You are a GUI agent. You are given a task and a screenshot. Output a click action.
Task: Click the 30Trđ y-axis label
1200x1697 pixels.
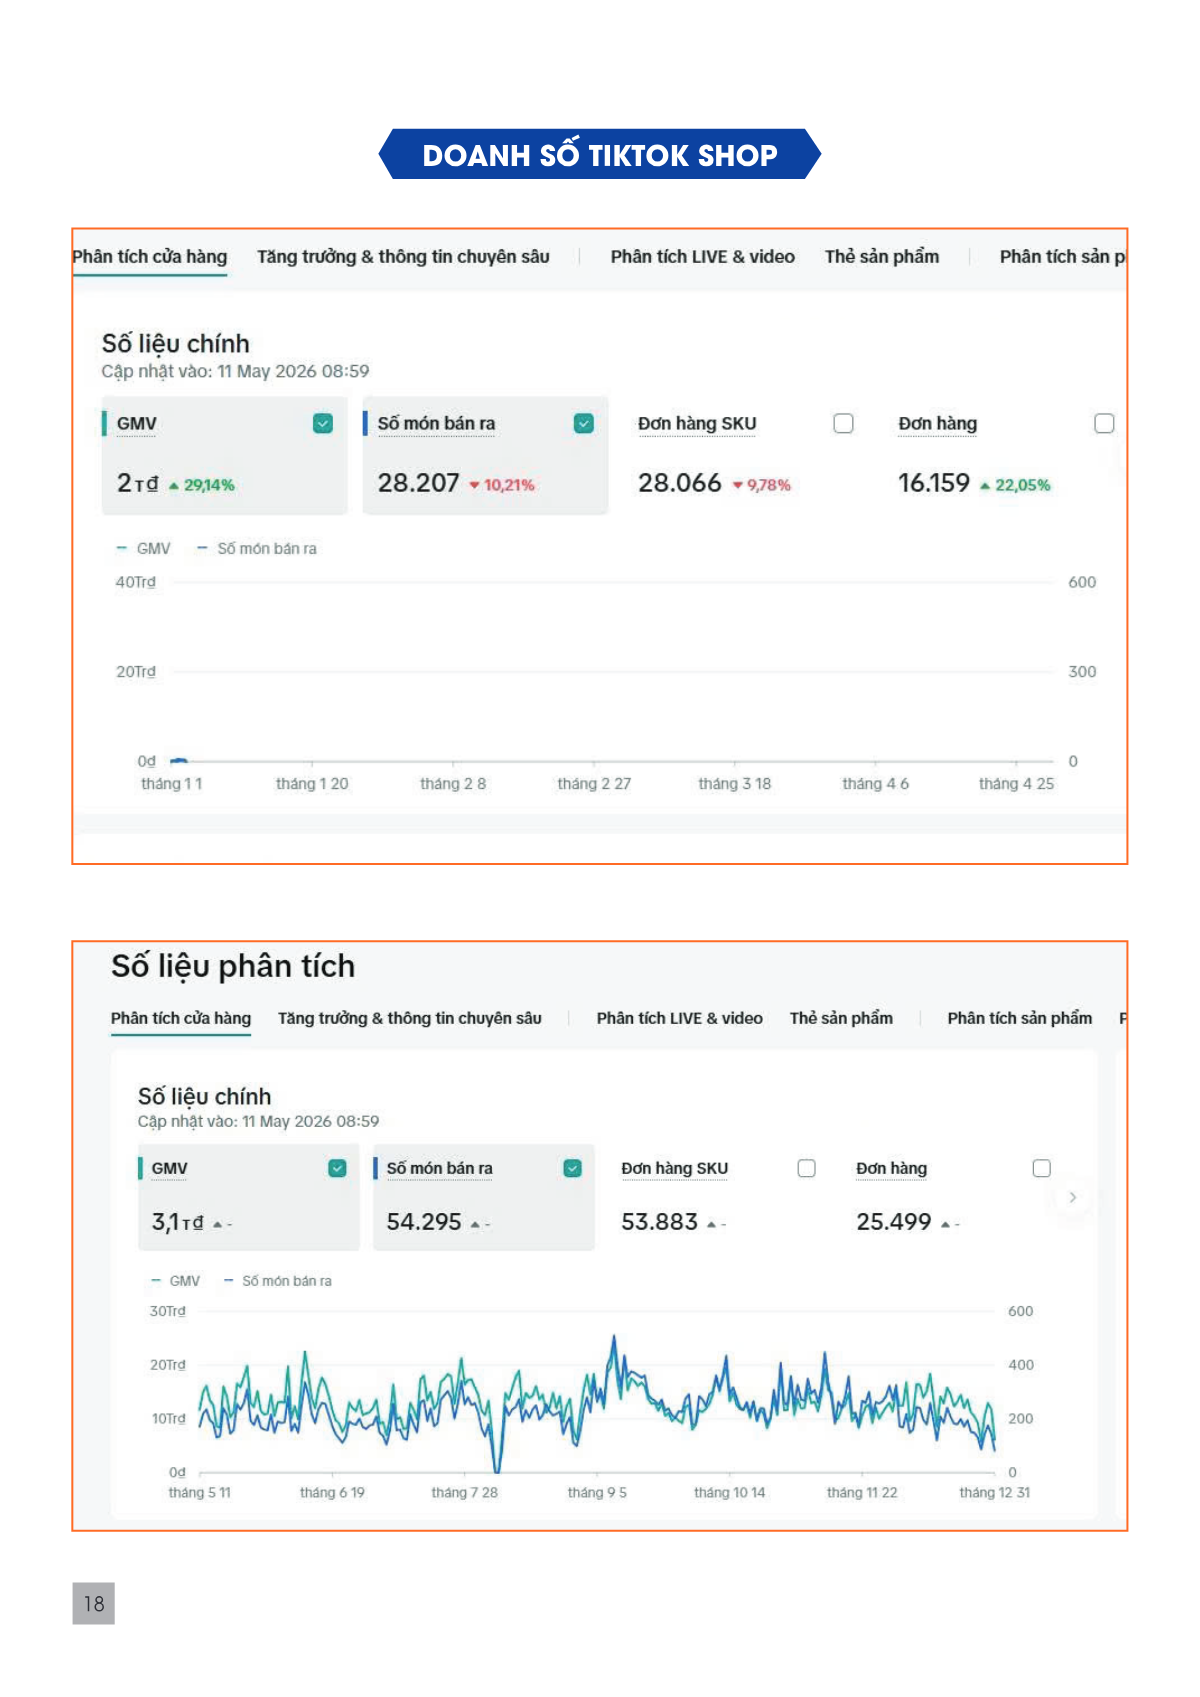pyautogui.click(x=167, y=1311)
